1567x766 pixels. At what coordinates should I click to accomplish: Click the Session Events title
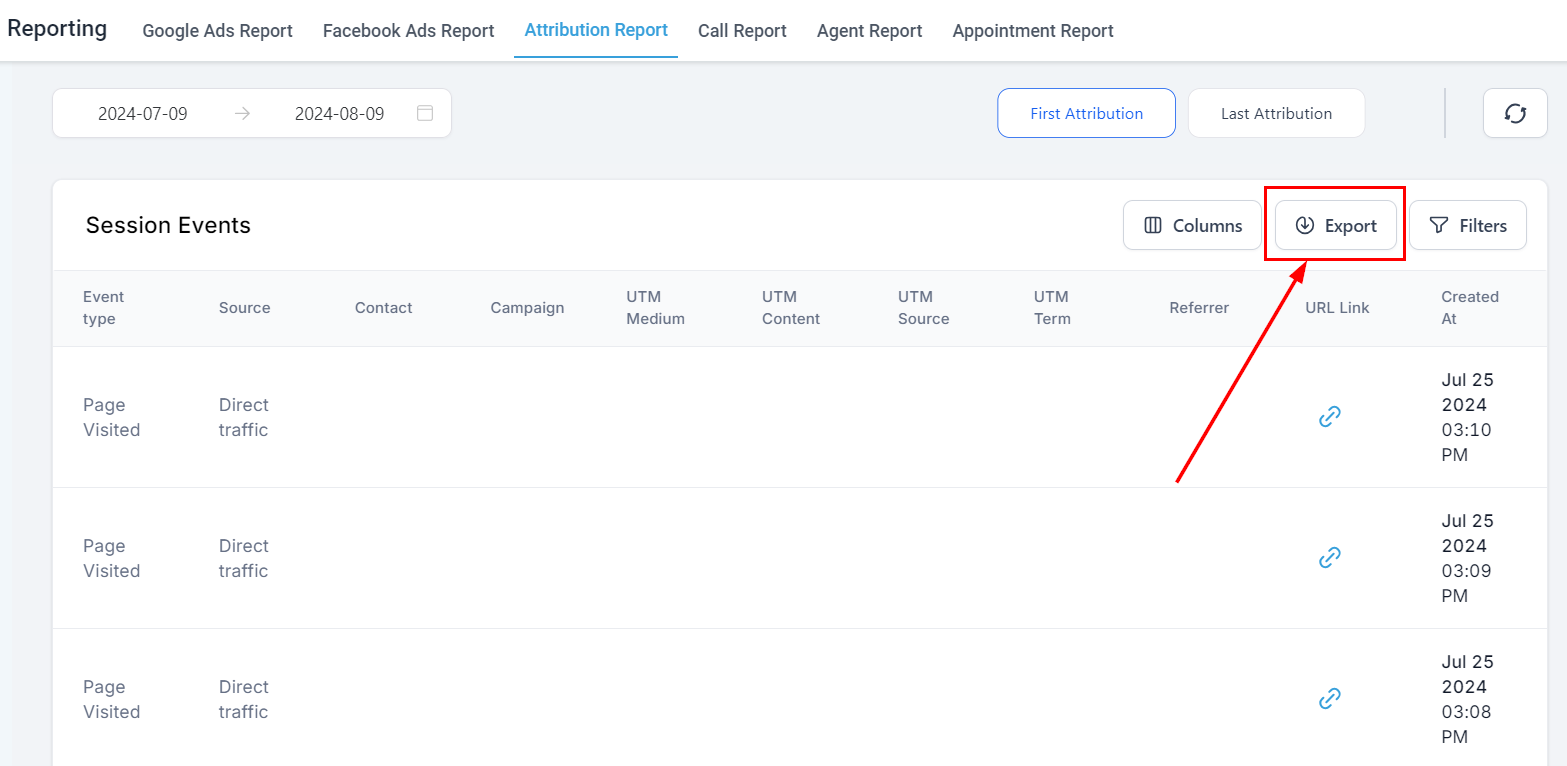[x=168, y=225]
